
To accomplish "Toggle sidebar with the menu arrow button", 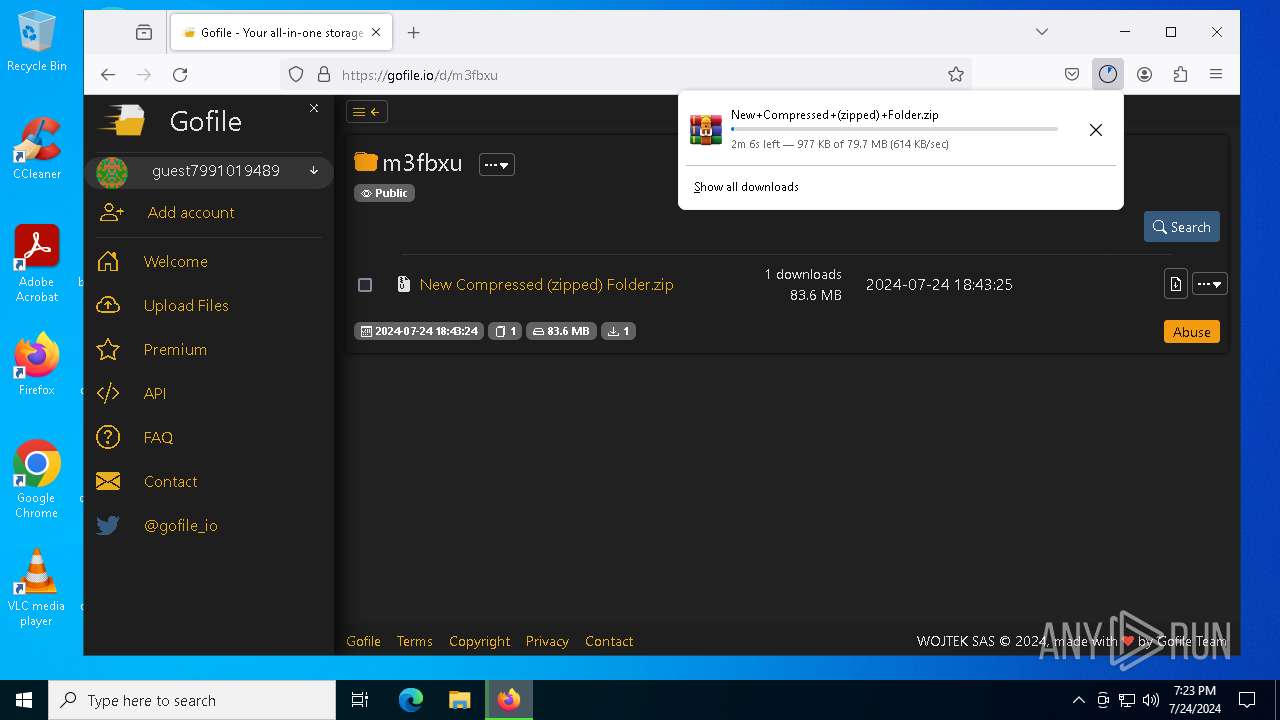I will click(x=367, y=112).
